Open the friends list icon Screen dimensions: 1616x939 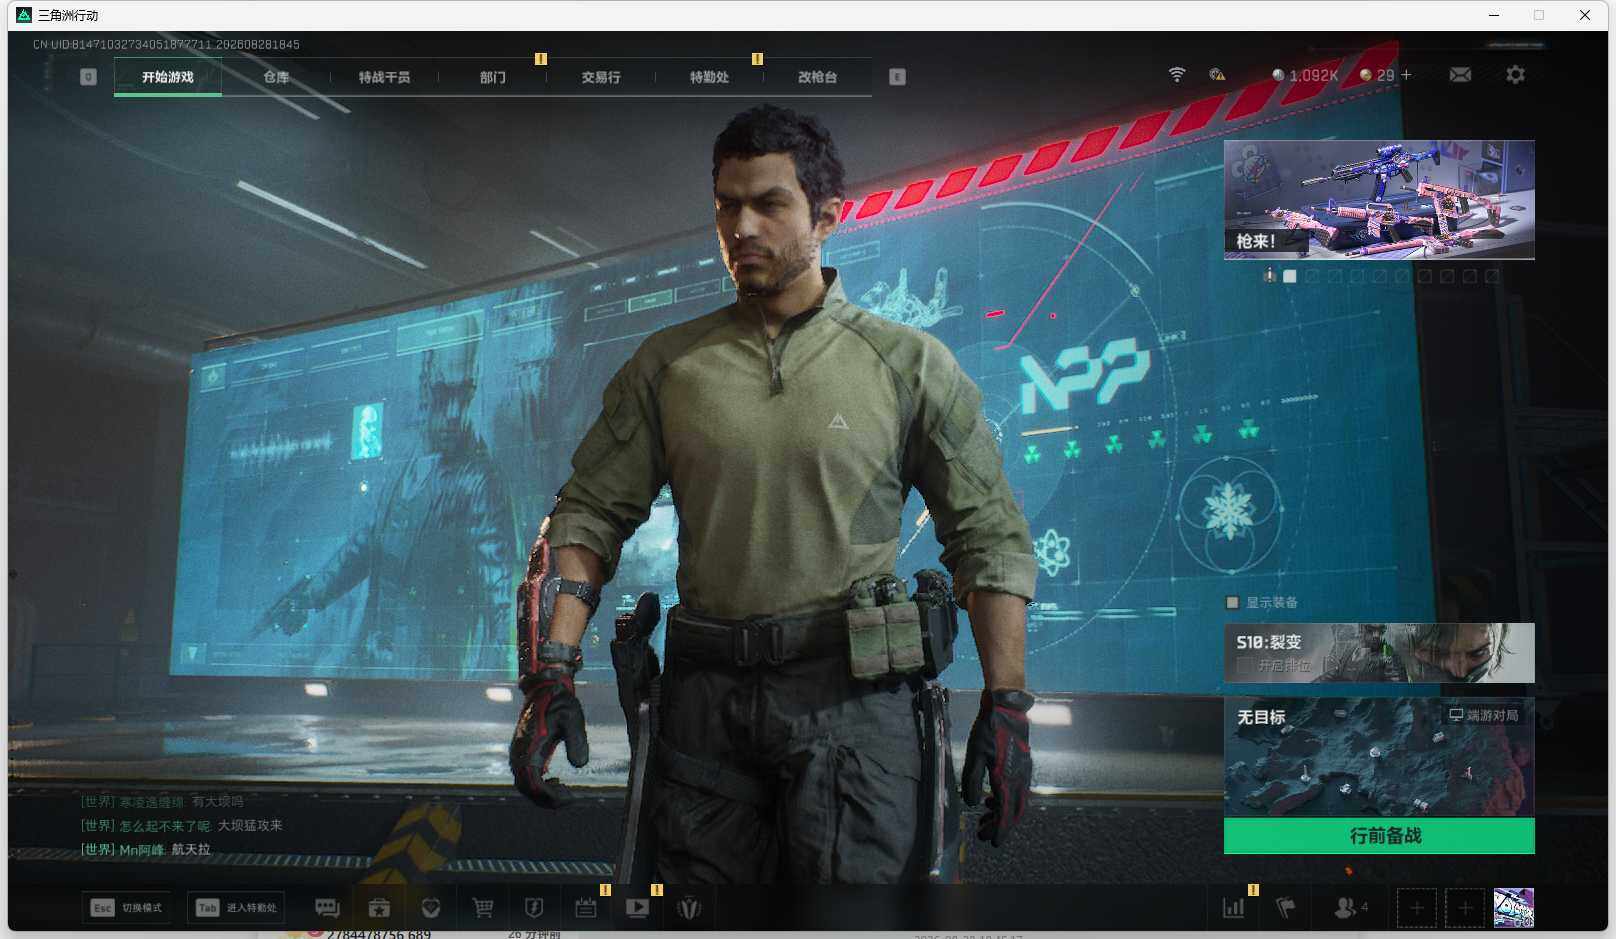[1346, 908]
